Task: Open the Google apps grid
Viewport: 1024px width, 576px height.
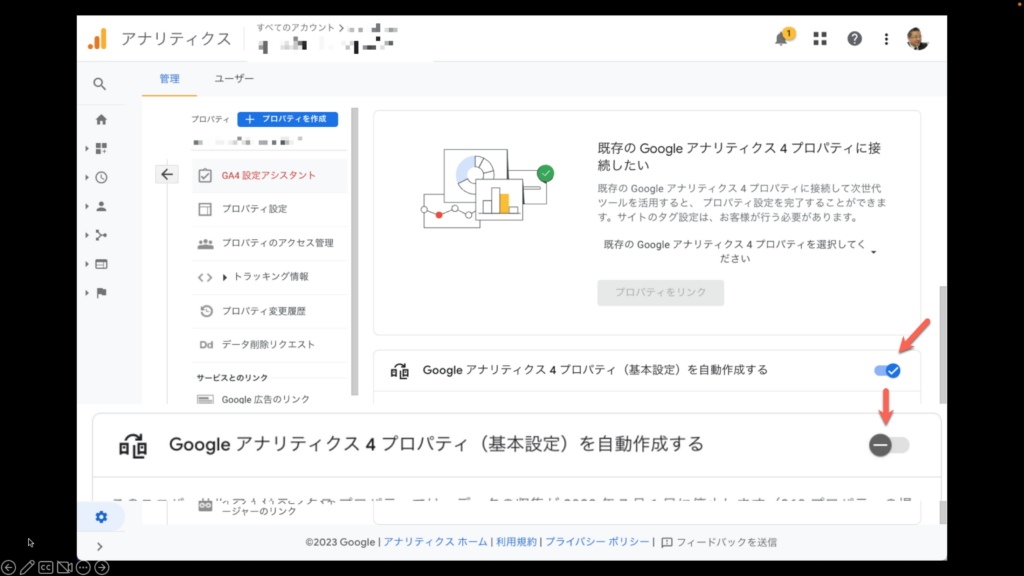Action: coord(820,39)
